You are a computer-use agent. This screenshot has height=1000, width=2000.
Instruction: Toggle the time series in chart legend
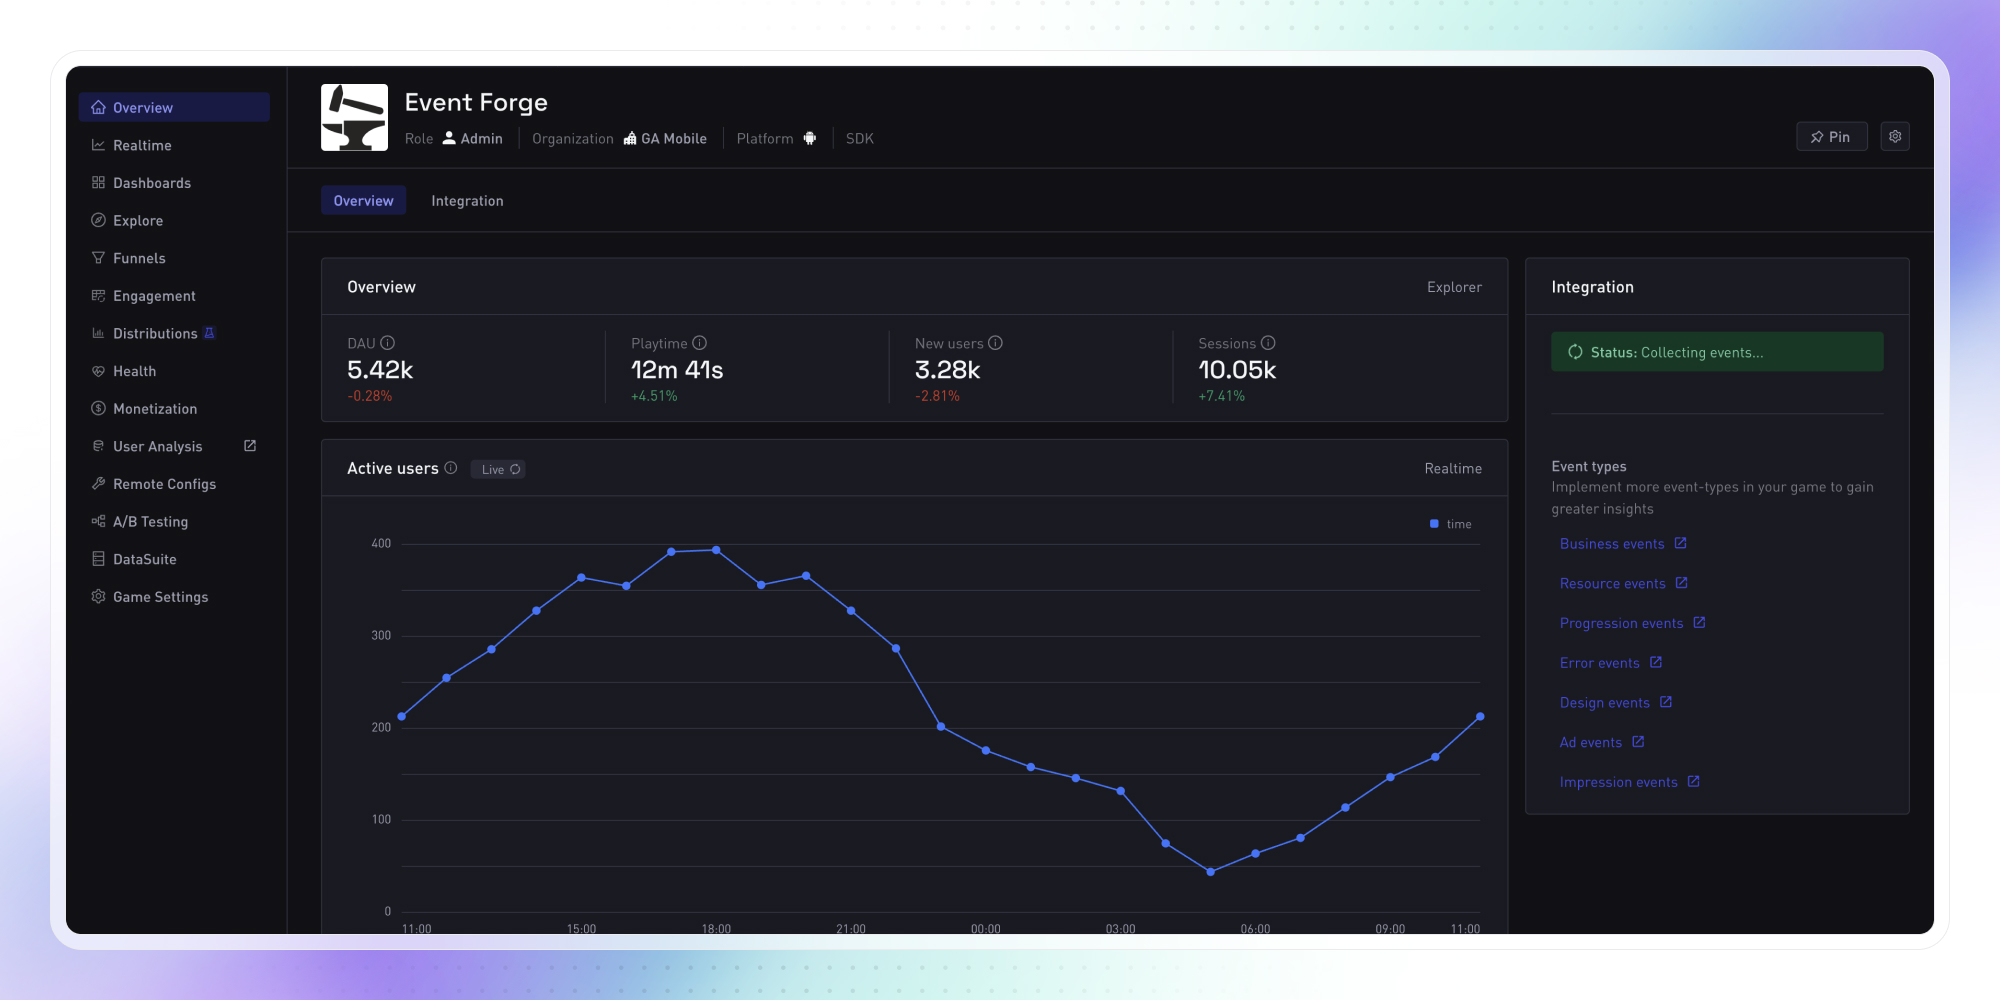(1451, 524)
